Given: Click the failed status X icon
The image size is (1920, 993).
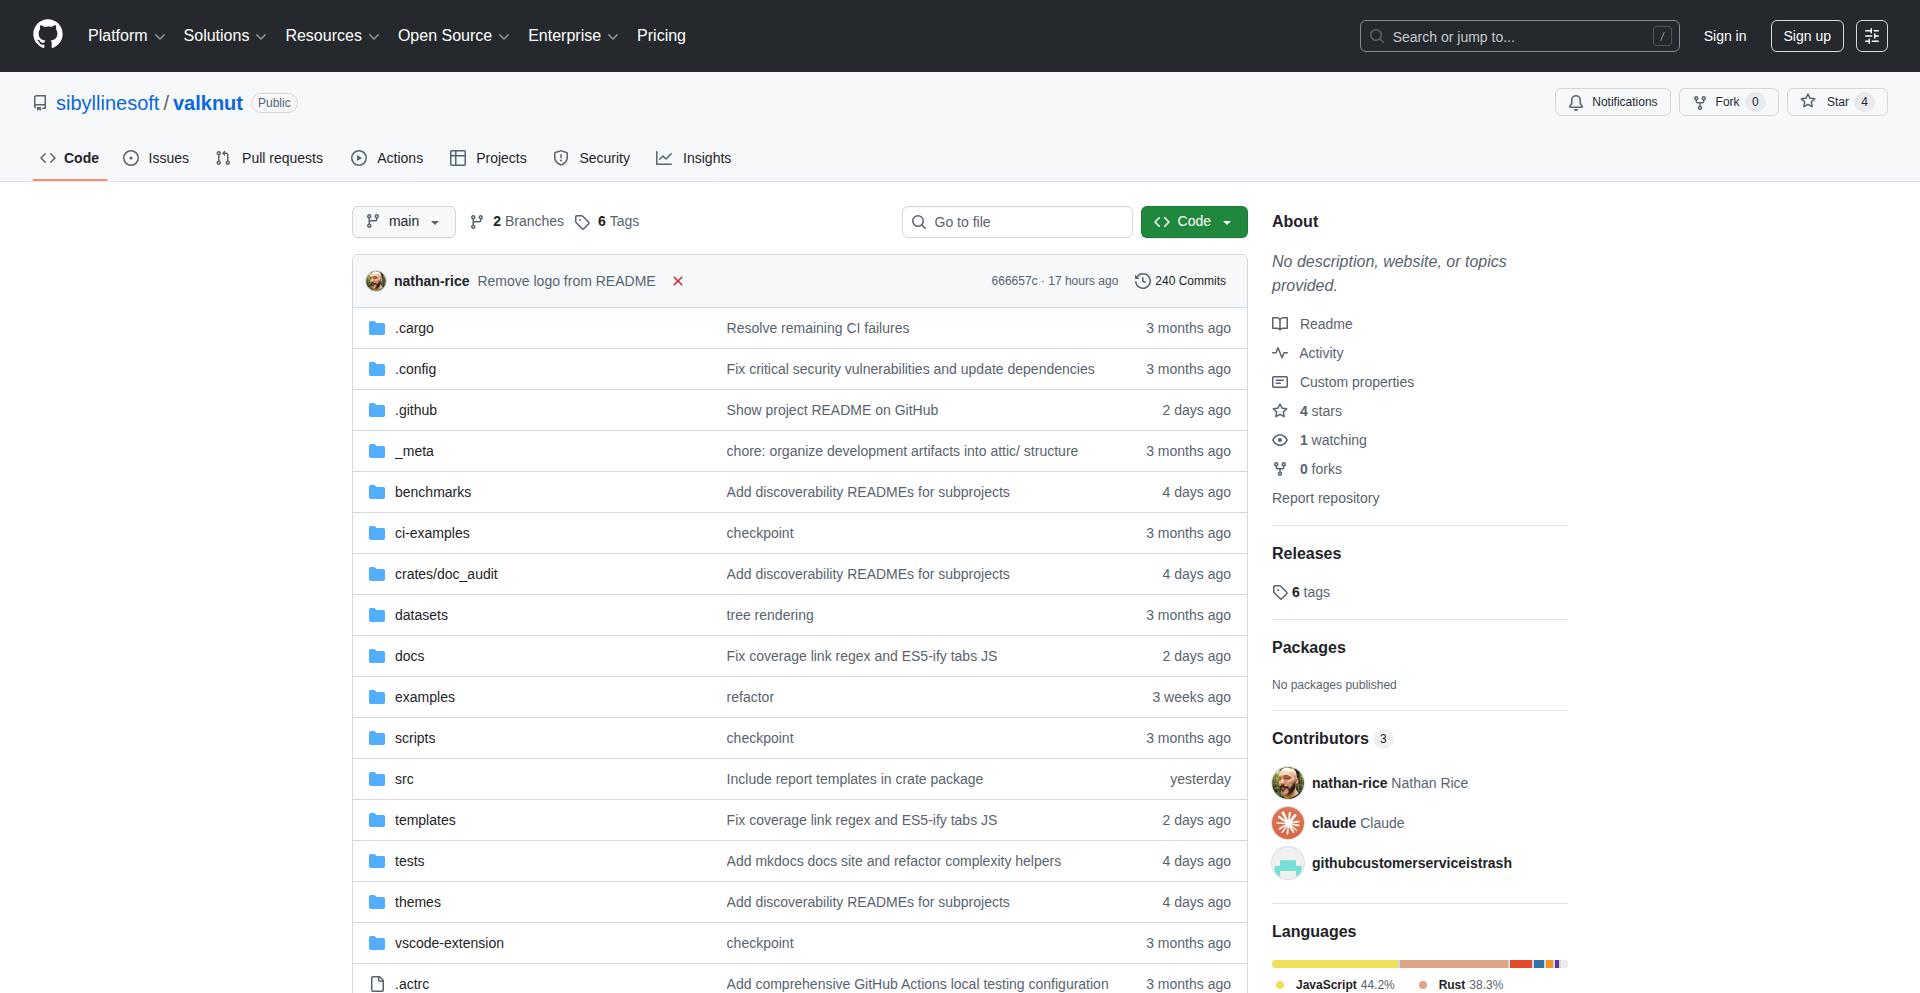Looking at the screenshot, I should 678,281.
